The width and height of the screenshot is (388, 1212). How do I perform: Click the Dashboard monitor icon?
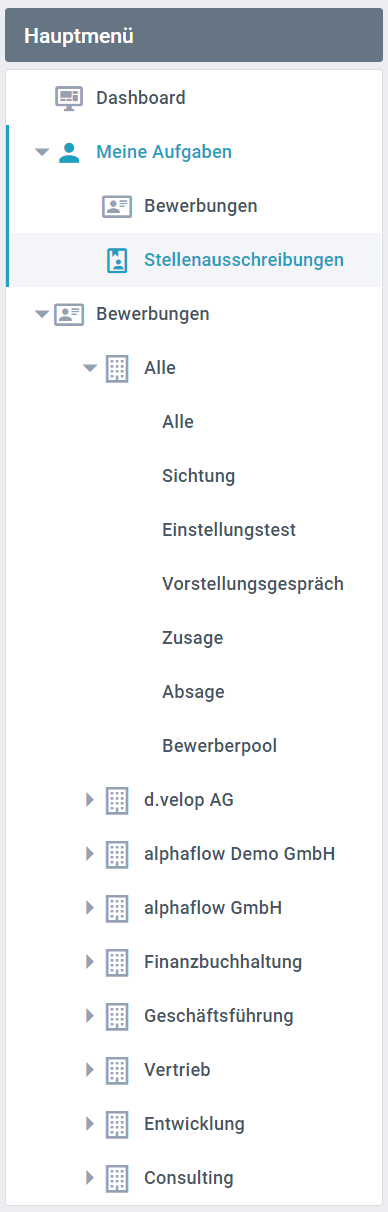tap(68, 98)
